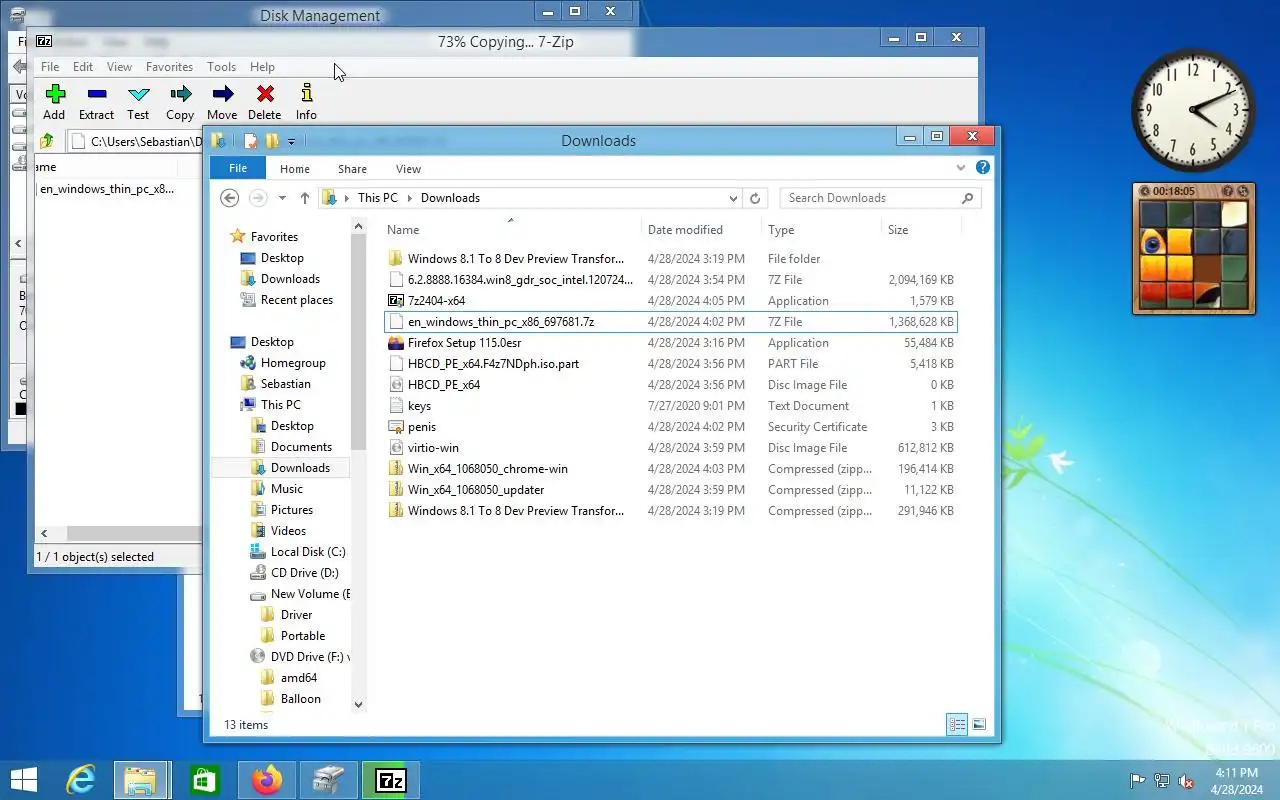Image resolution: width=1280 pixels, height=800 pixels.
Task: Click the New folder icon in quick access toolbar
Action: pos(272,141)
